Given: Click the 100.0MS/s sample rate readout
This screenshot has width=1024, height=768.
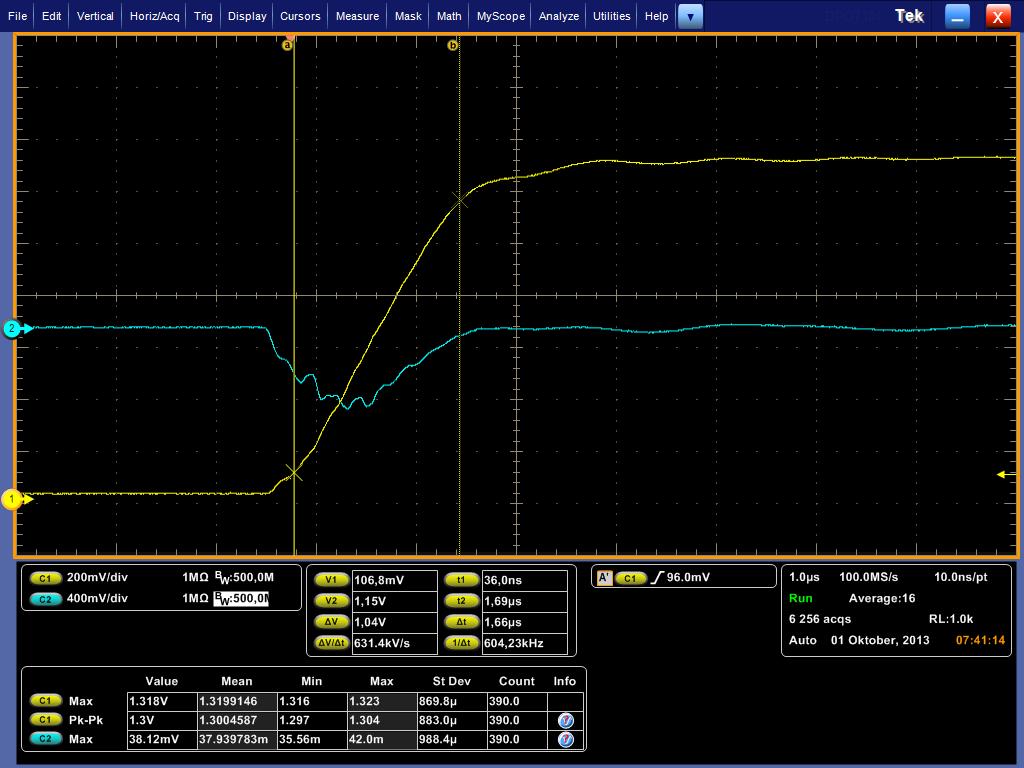Looking at the screenshot, I should click(869, 577).
